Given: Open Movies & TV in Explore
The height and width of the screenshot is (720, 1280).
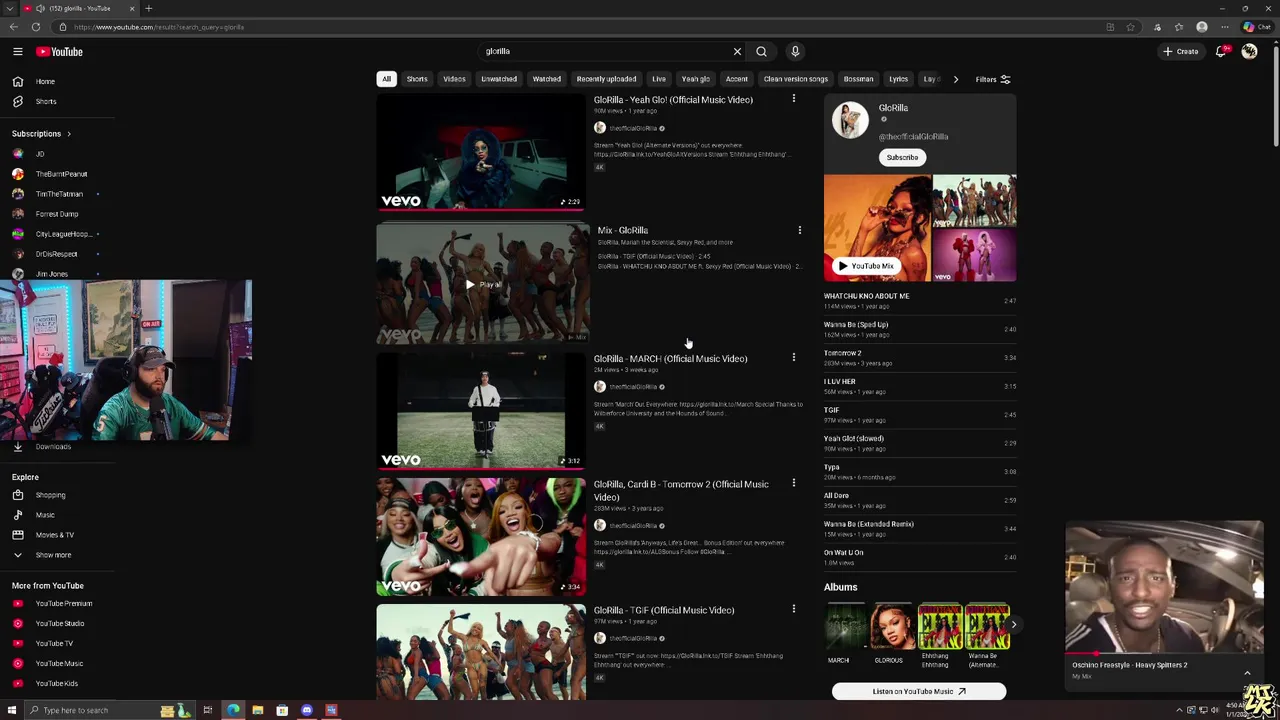Looking at the screenshot, I should tap(54, 535).
